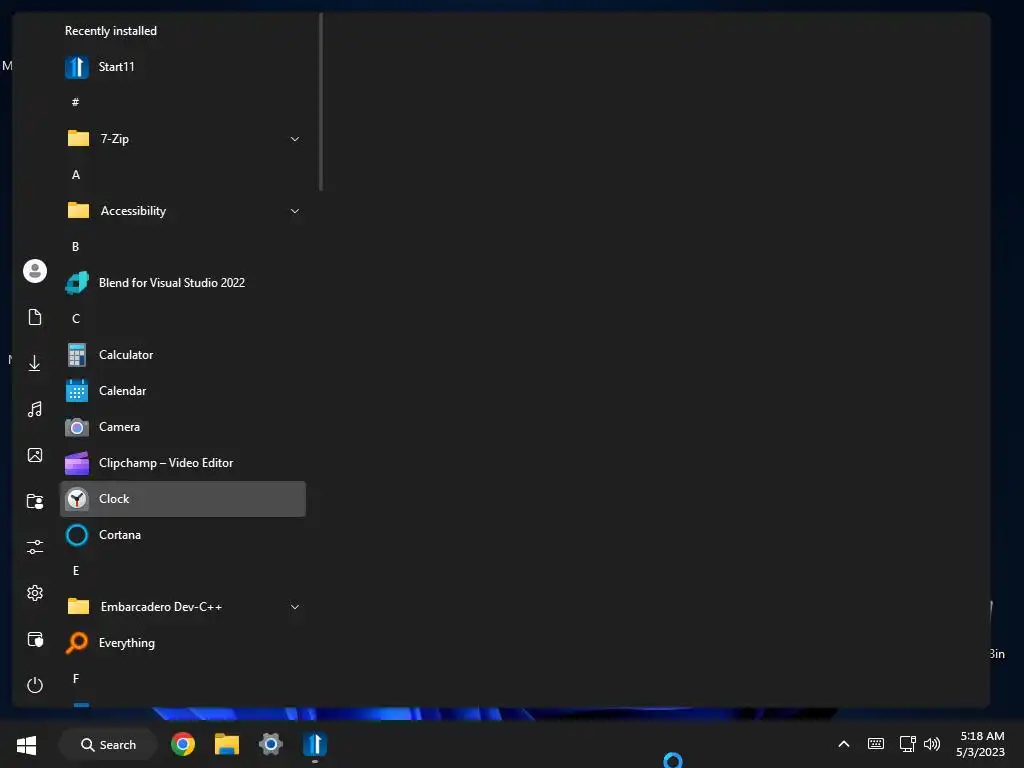Image resolution: width=1024 pixels, height=768 pixels.
Task: Click the Power button in sidebar
Action: 35,685
